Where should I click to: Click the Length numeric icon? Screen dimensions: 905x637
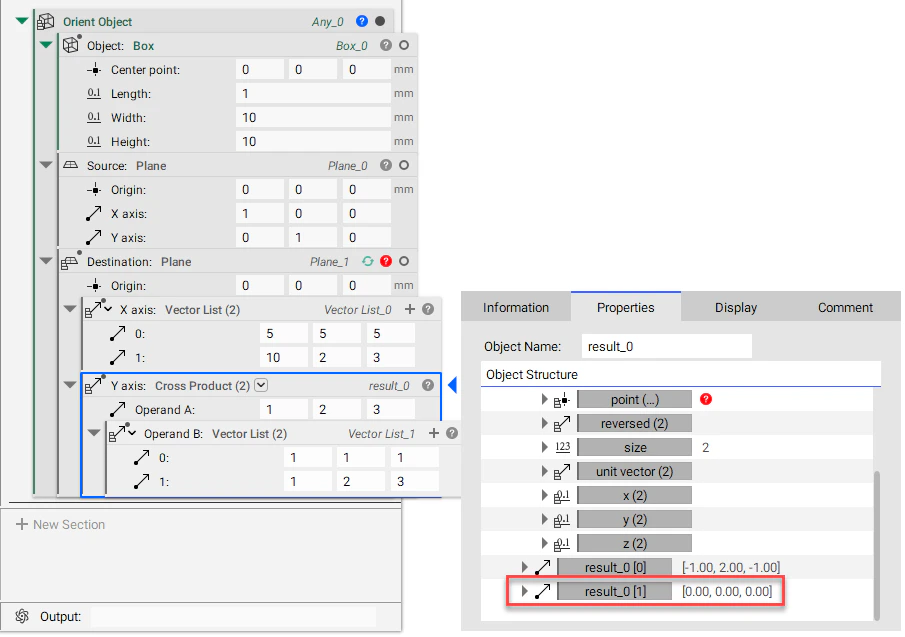(94, 93)
